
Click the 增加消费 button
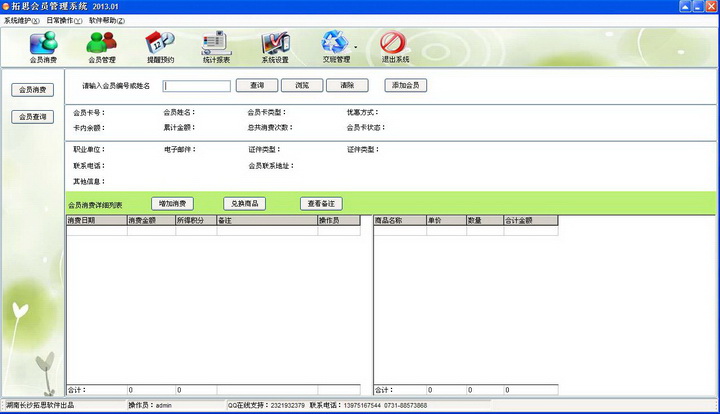(x=172, y=203)
